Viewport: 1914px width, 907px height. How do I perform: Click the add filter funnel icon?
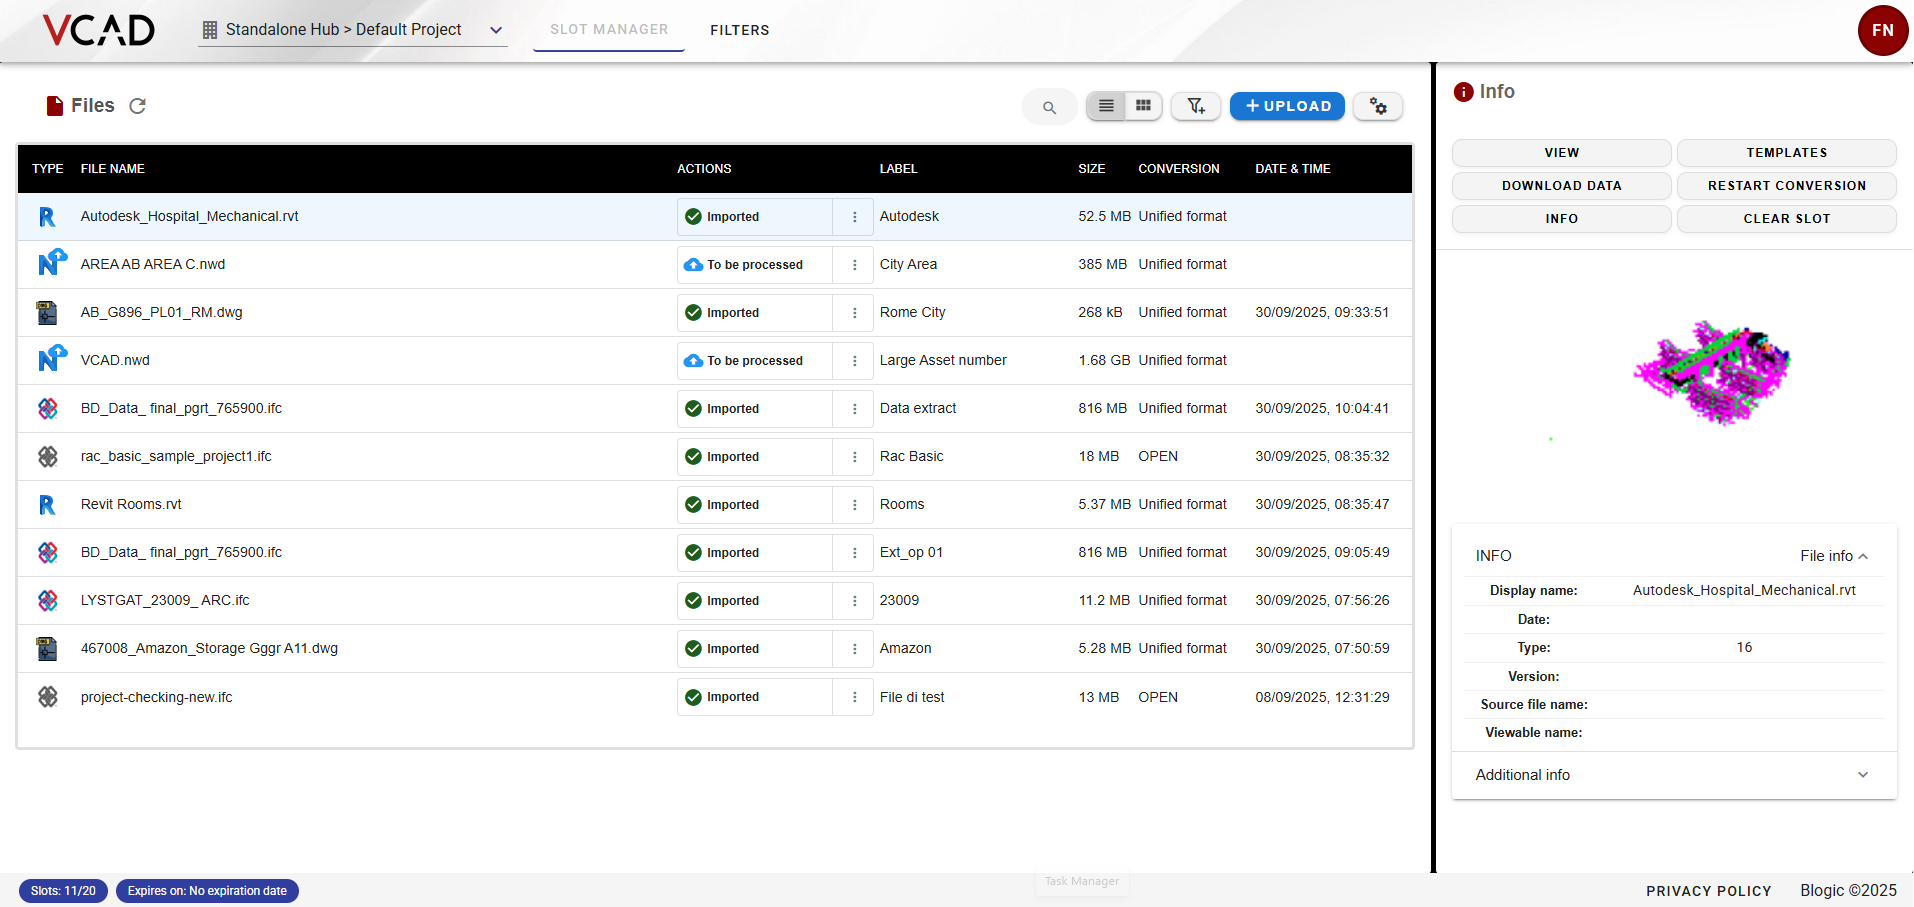tap(1196, 106)
